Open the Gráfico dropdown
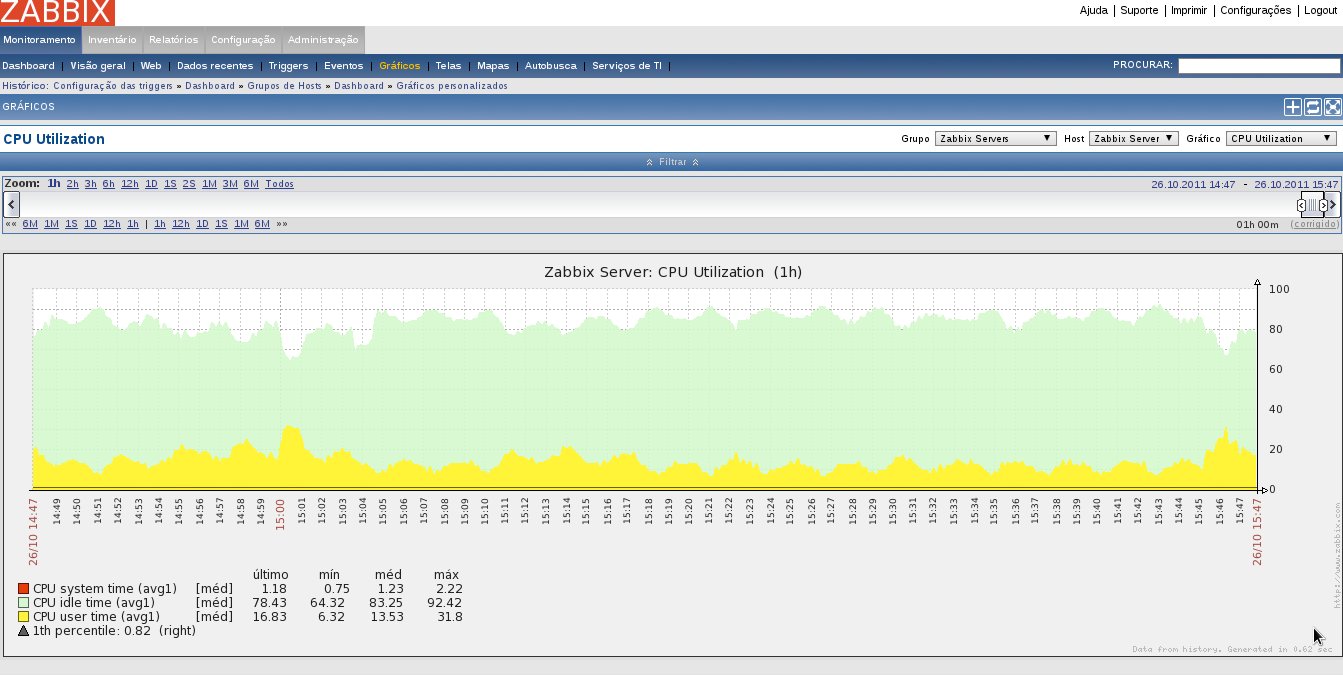Screen dimensions: 1343x675 [1281, 139]
